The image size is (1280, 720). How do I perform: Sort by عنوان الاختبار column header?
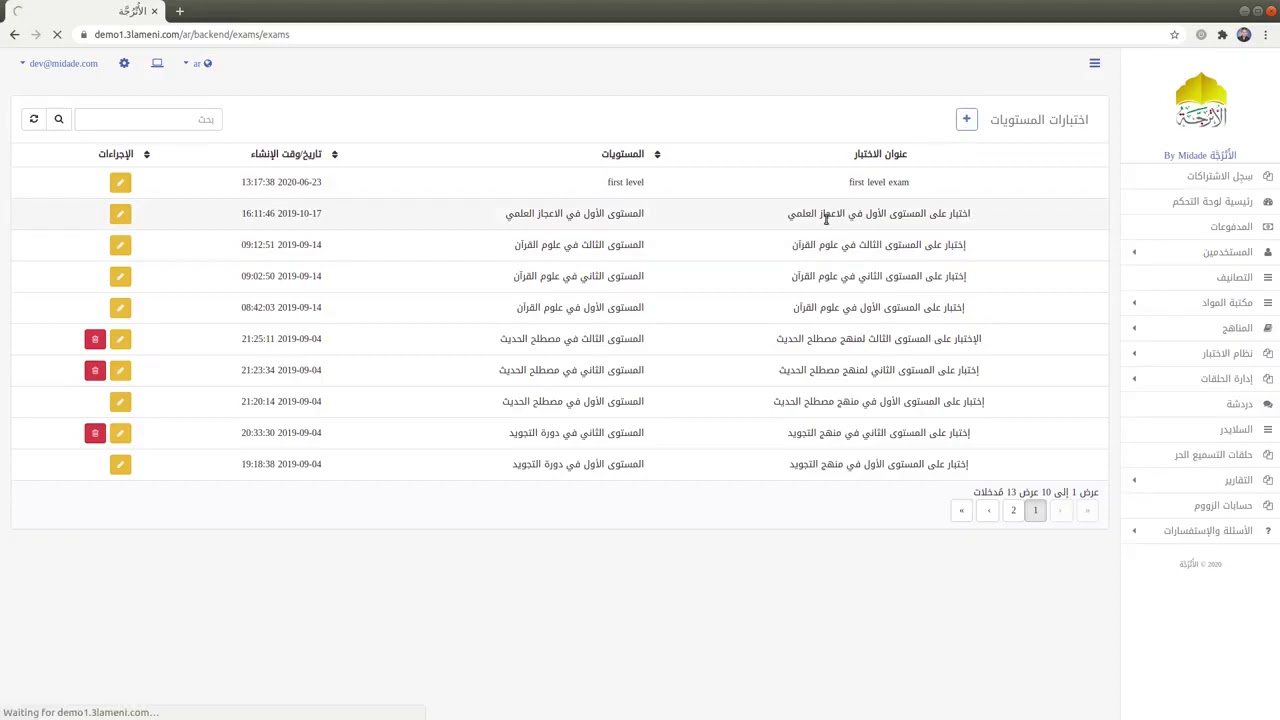coord(880,154)
